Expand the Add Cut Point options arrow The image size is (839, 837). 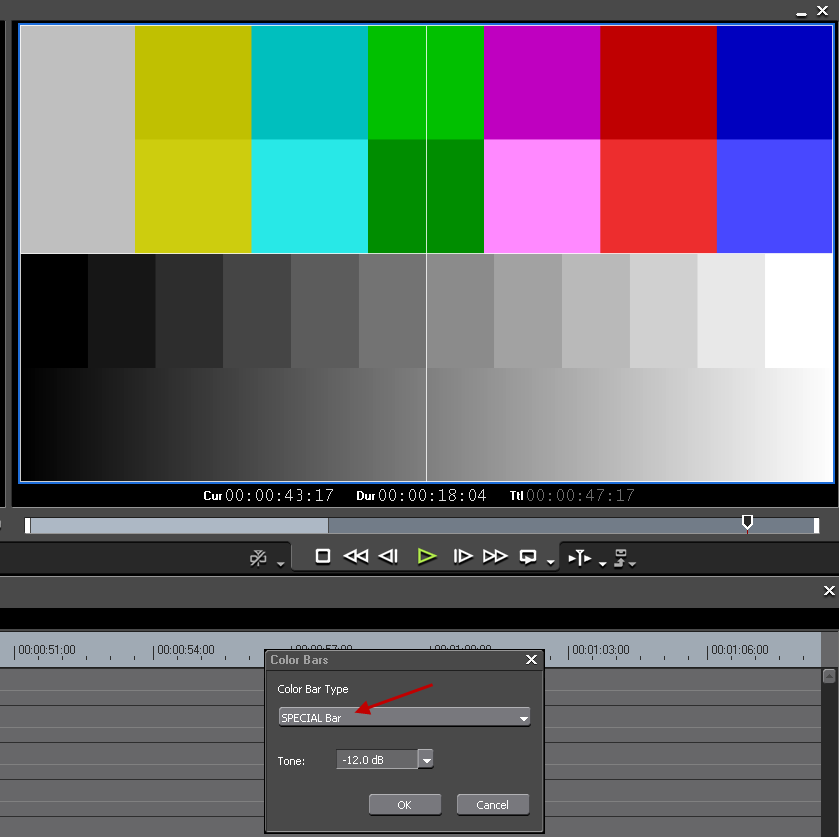(x=602, y=564)
